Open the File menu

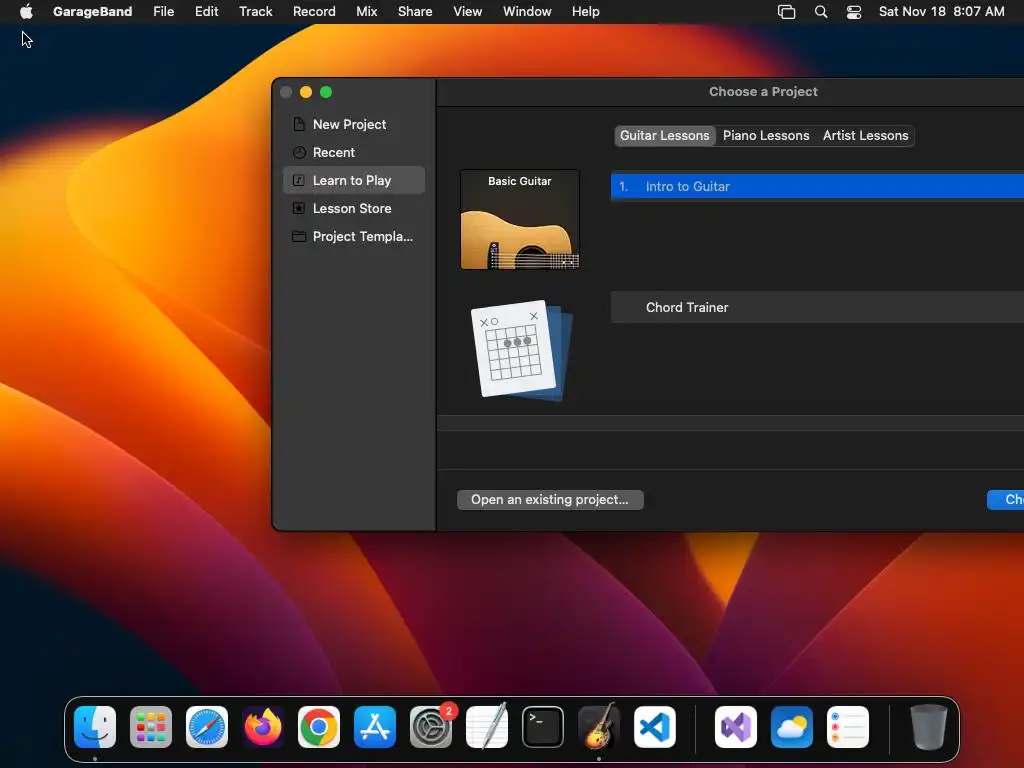tap(163, 11)
